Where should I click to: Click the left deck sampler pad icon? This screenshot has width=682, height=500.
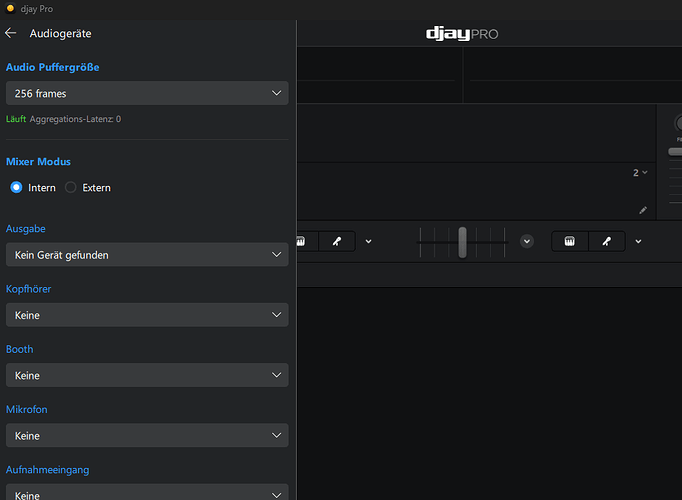pyautogui.click(x=303, y=241)
